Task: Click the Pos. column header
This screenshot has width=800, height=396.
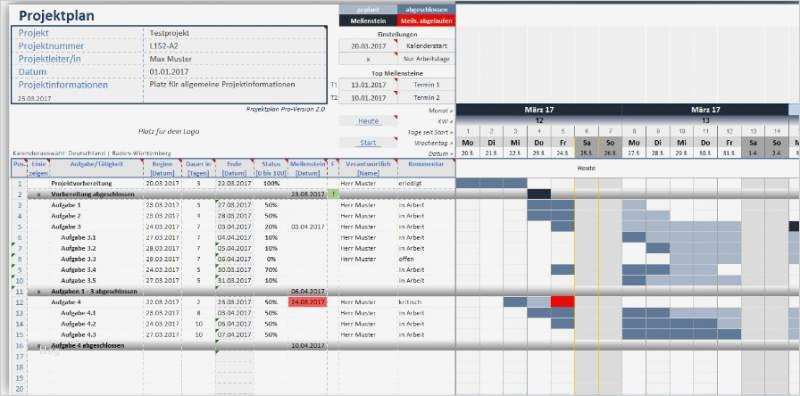Action: coord(19,168)
